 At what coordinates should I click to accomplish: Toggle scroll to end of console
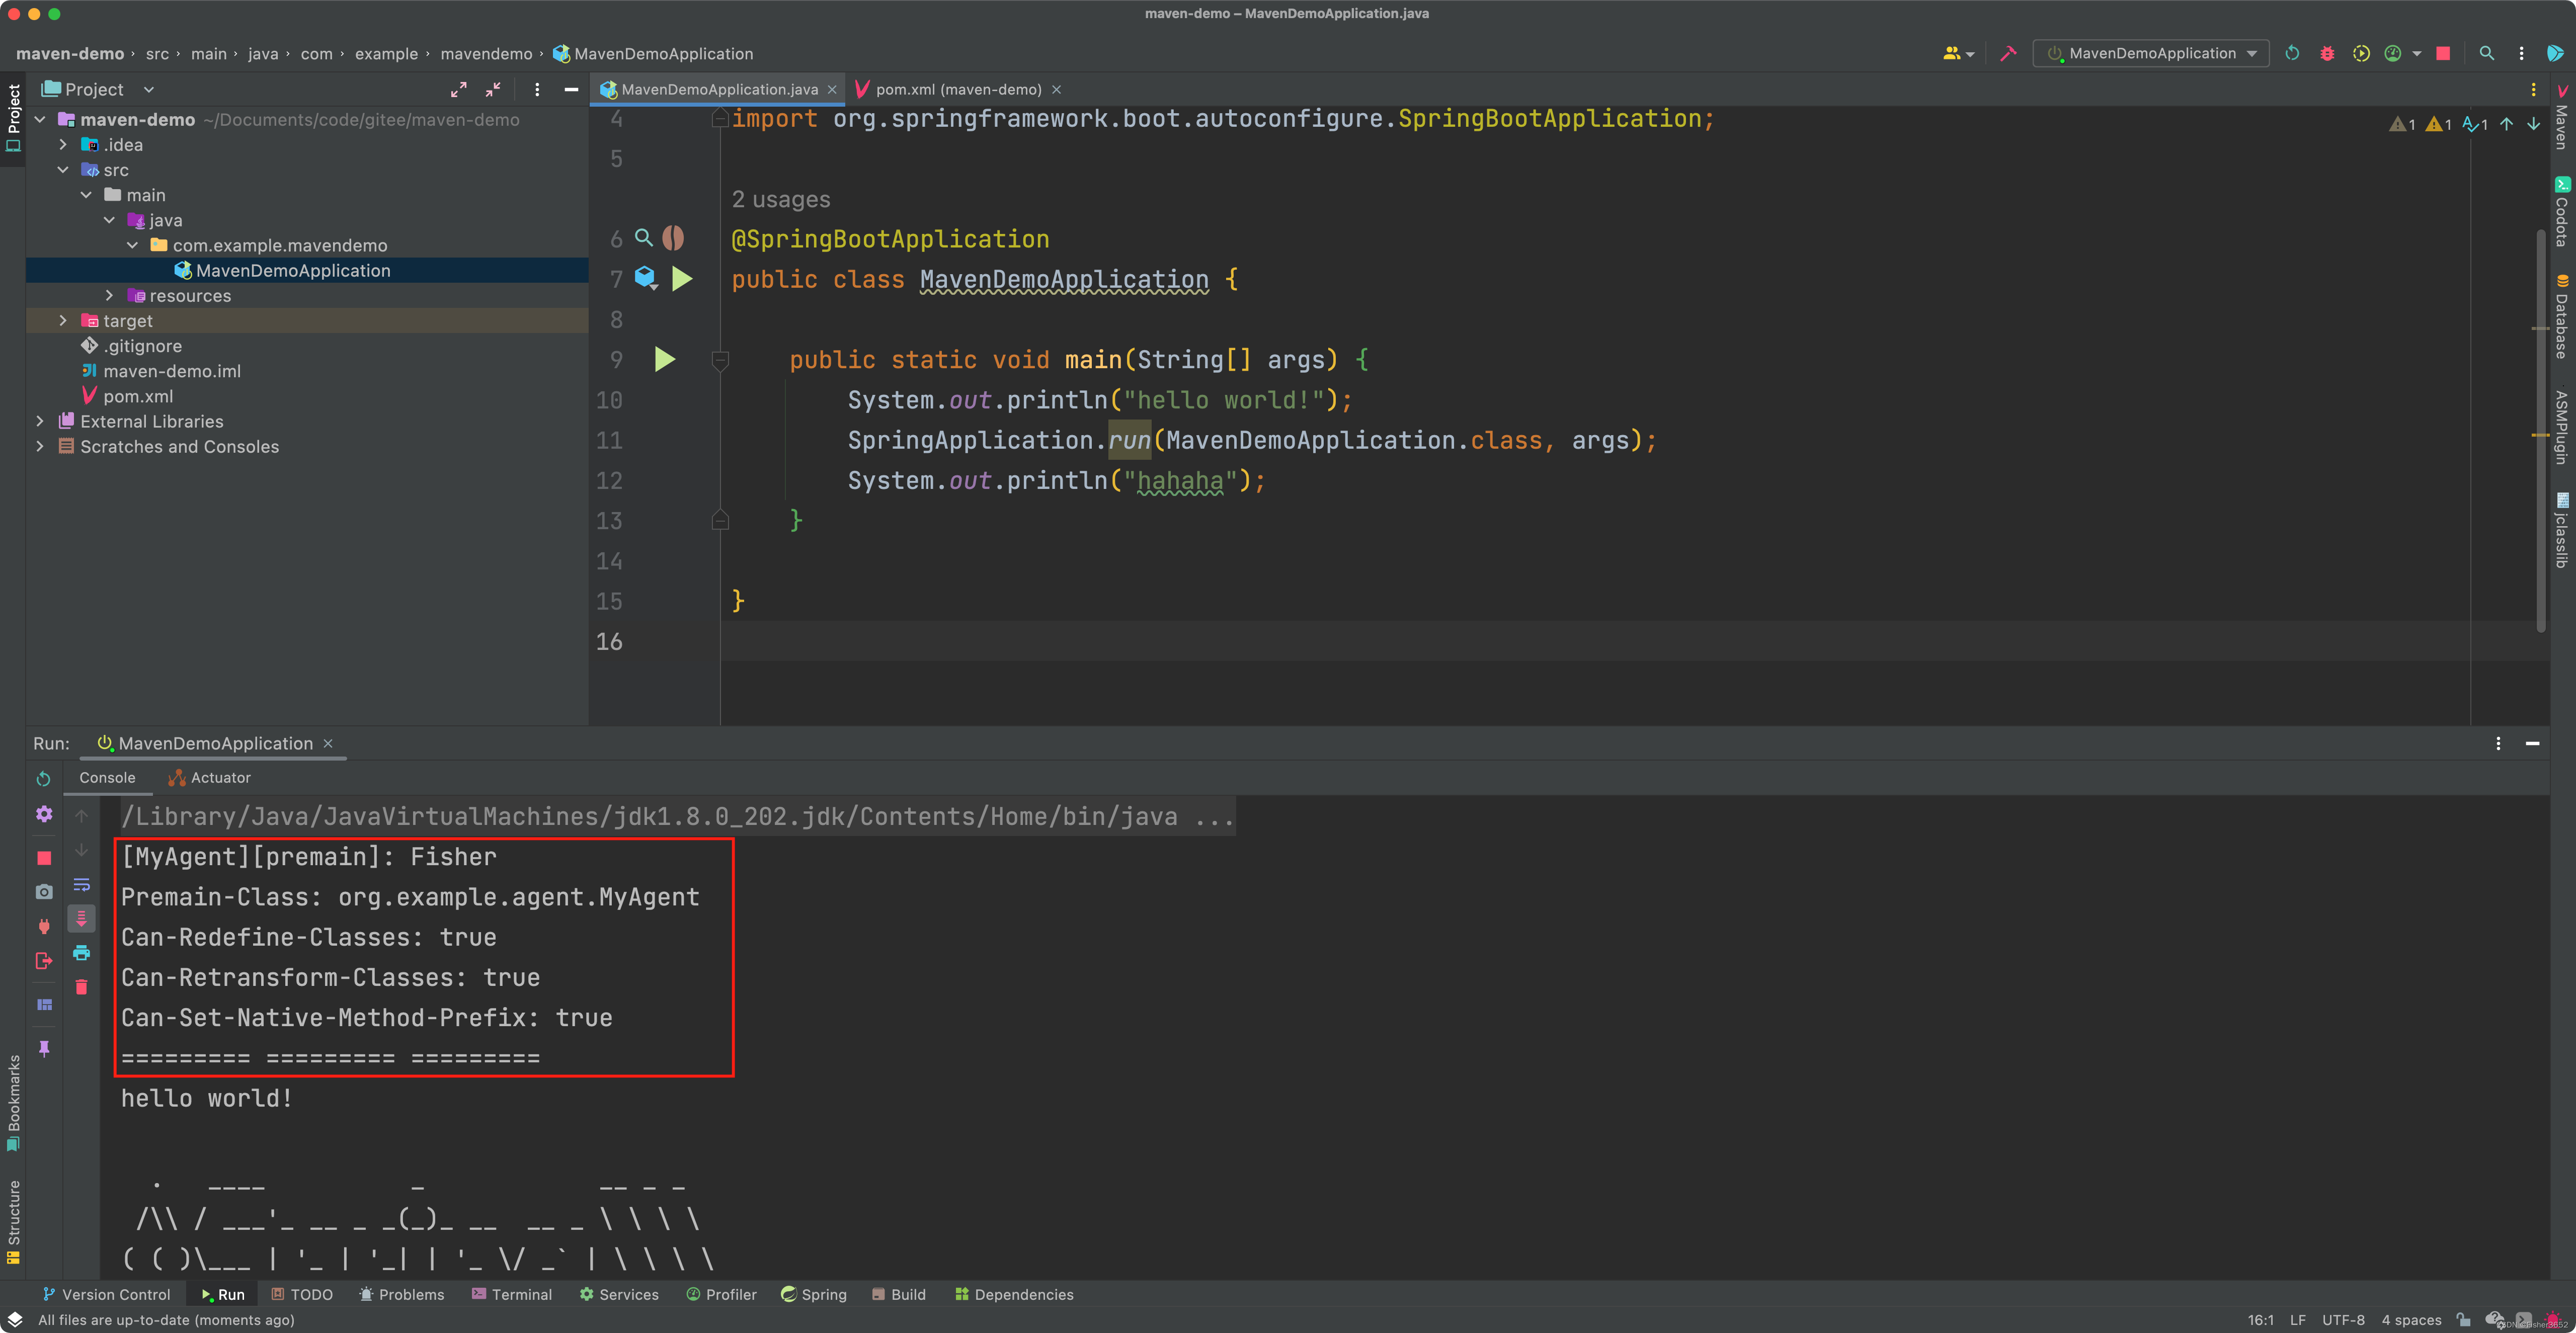tap(82, 918)
